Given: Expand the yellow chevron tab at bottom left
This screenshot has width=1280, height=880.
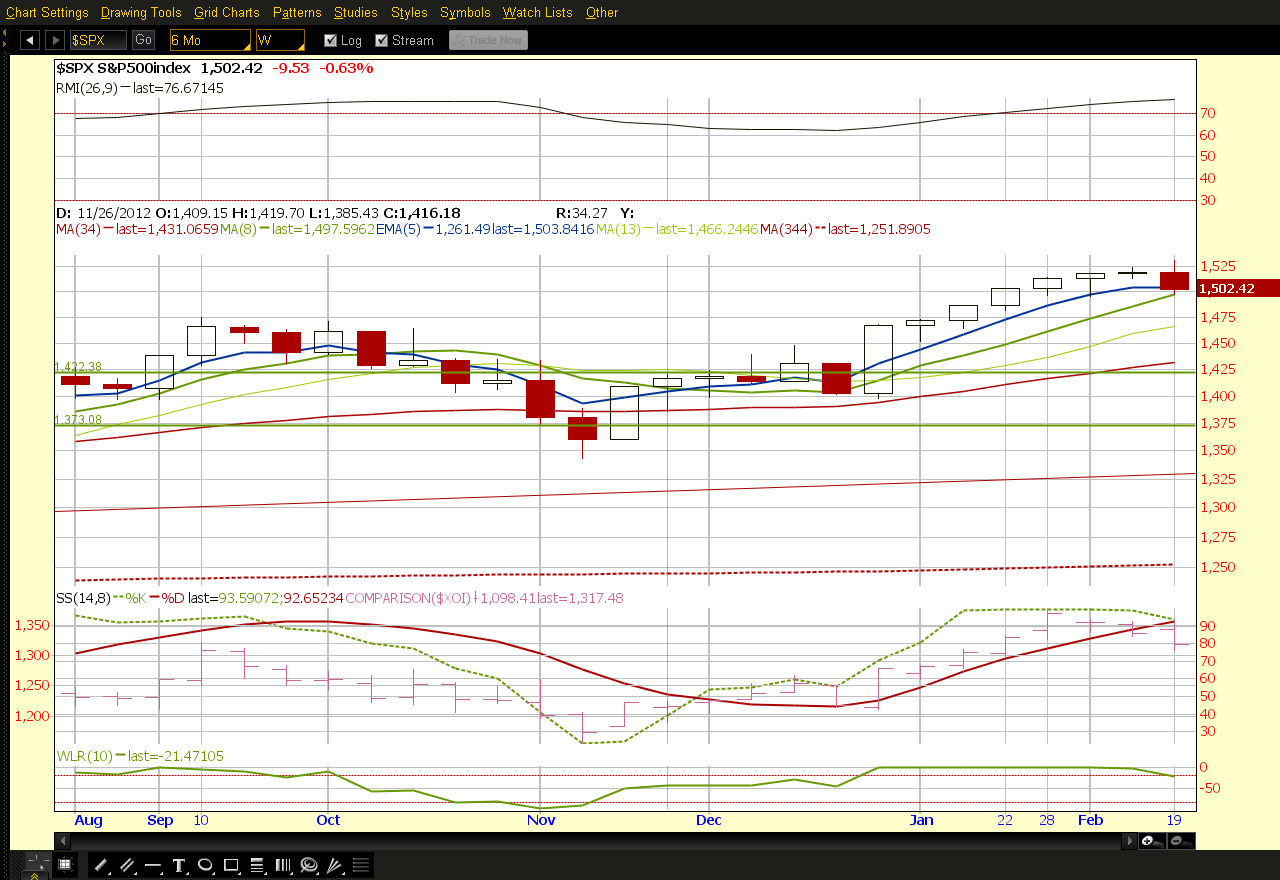Looking at the screenshot, I should pos(34,876).
